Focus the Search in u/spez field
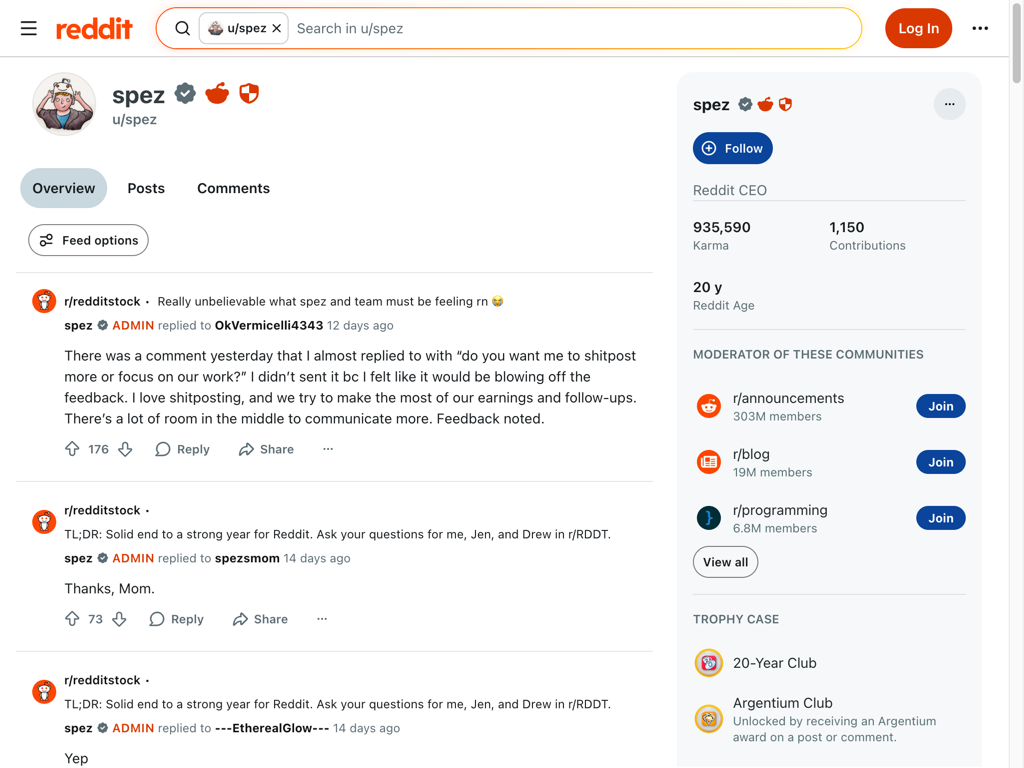This screenshot has height=768, width=1024. 570,28
